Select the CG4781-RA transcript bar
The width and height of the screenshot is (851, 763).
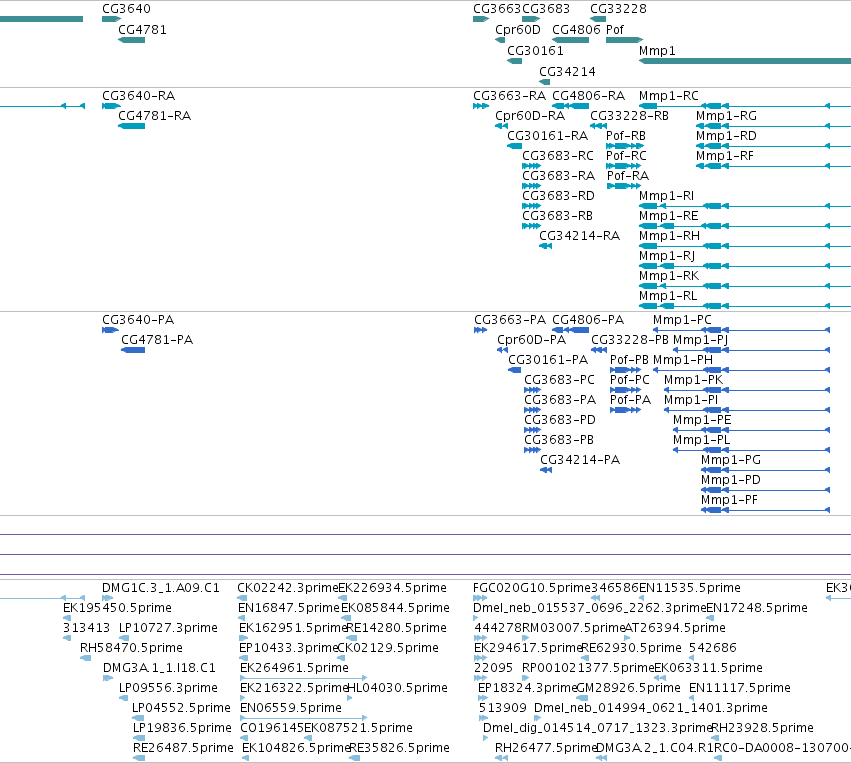(131, 126)
